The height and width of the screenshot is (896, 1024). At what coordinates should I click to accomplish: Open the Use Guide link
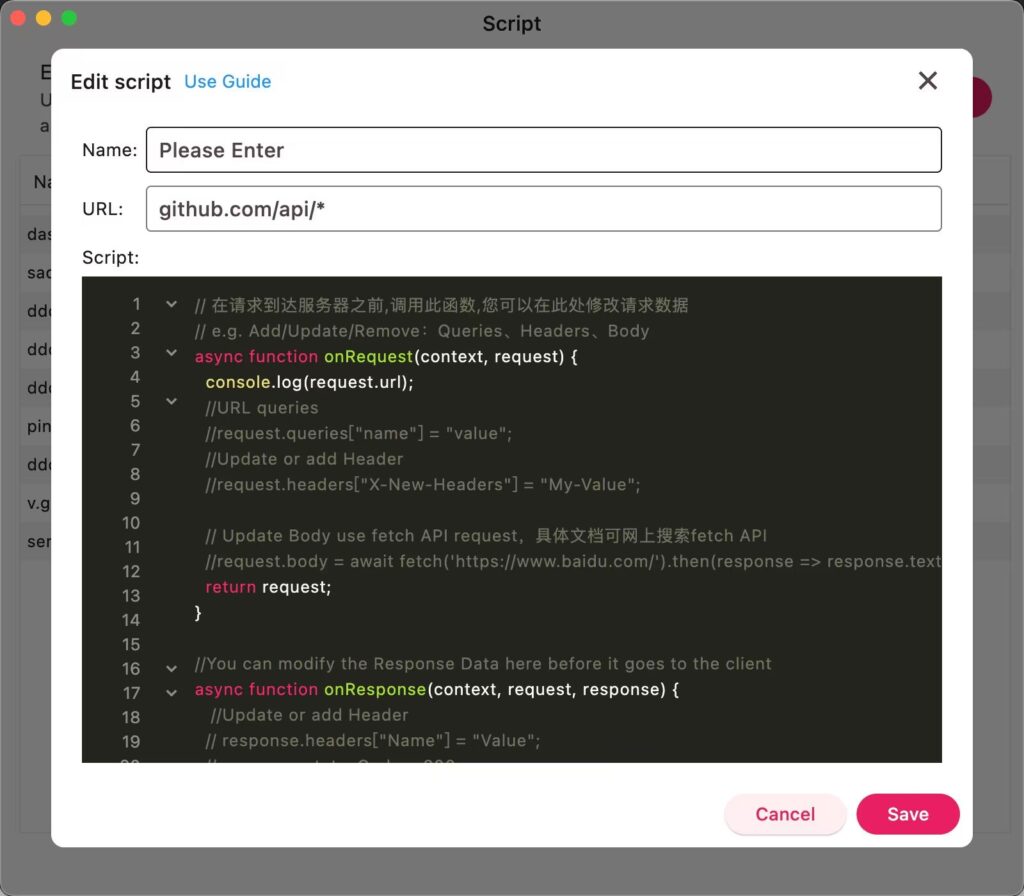coord(227,82)
